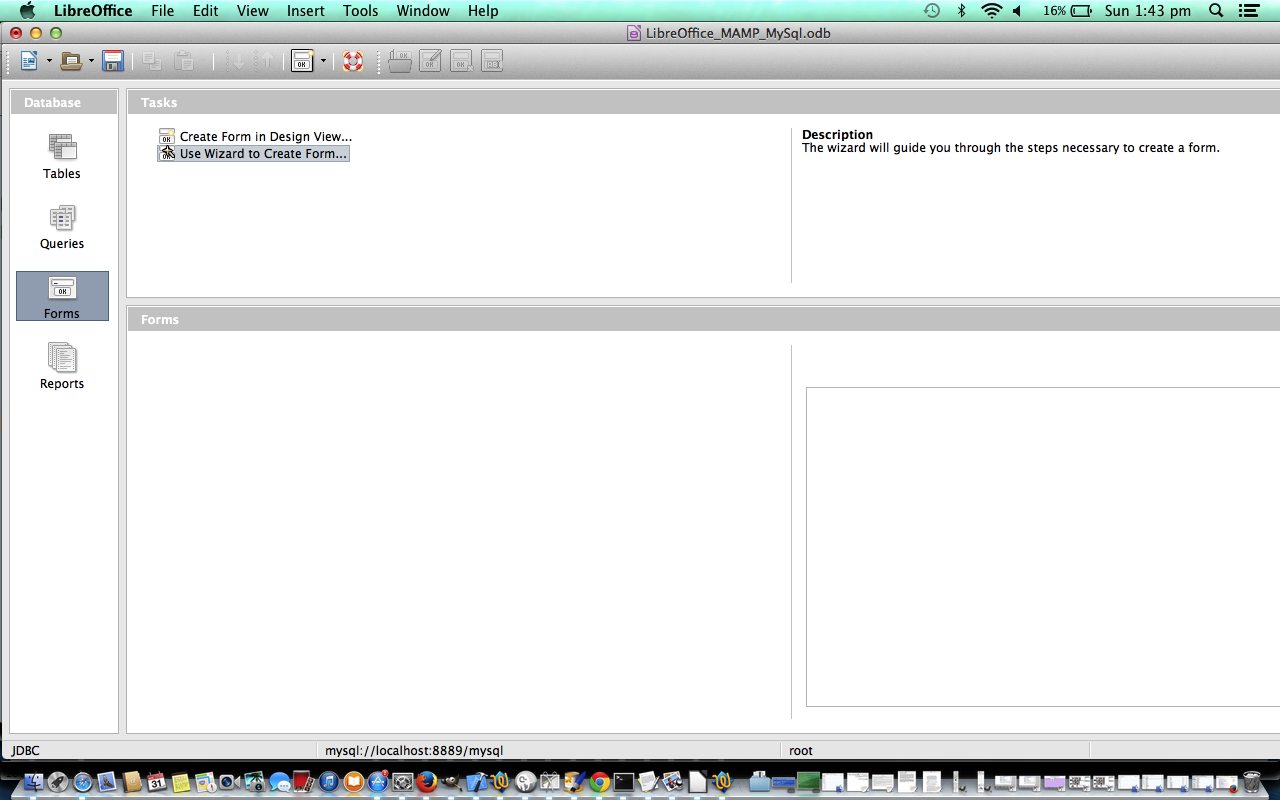Choose Use Wizard to Create Form
The image size is (1280, 800).
pyautogui.click(x=253, y=154)
